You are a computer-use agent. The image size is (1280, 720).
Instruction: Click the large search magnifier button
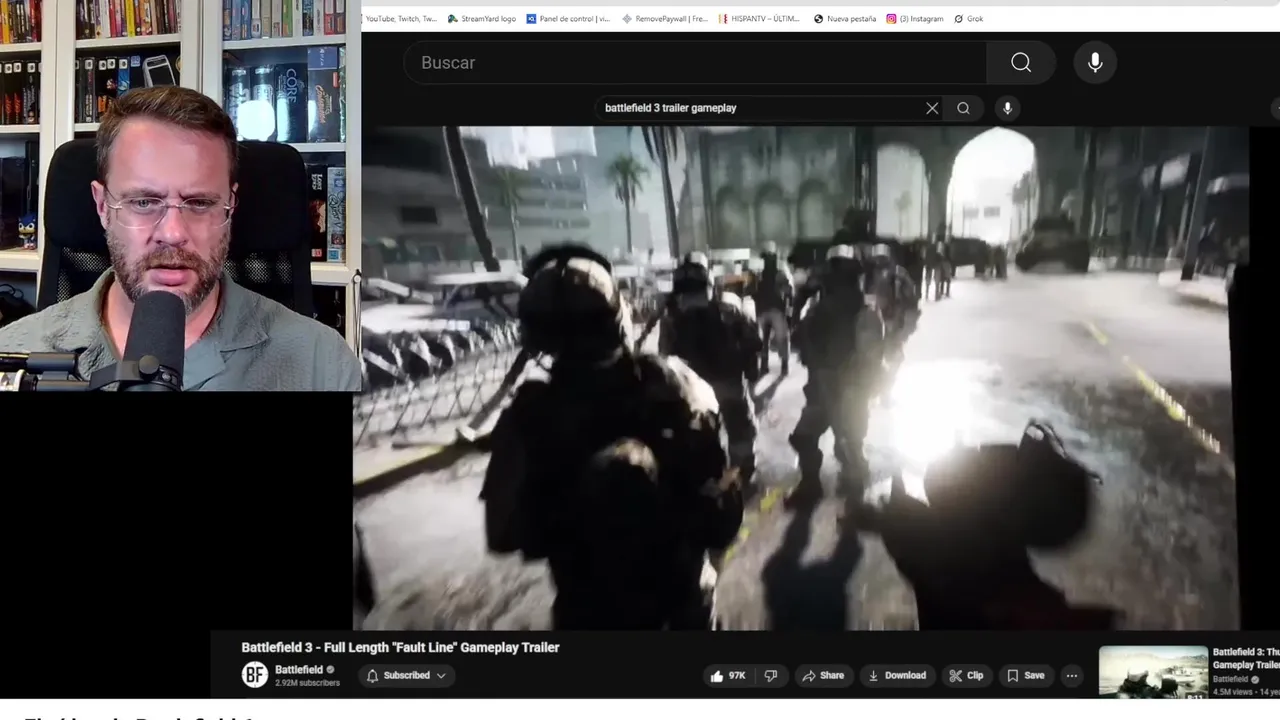(1021, 62)
